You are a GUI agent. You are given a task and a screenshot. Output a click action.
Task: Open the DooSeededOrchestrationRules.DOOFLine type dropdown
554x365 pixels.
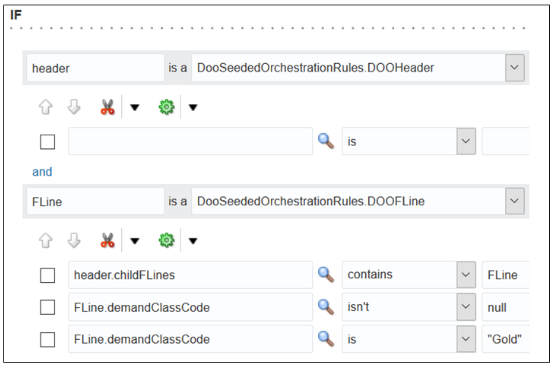coord(514,201)
